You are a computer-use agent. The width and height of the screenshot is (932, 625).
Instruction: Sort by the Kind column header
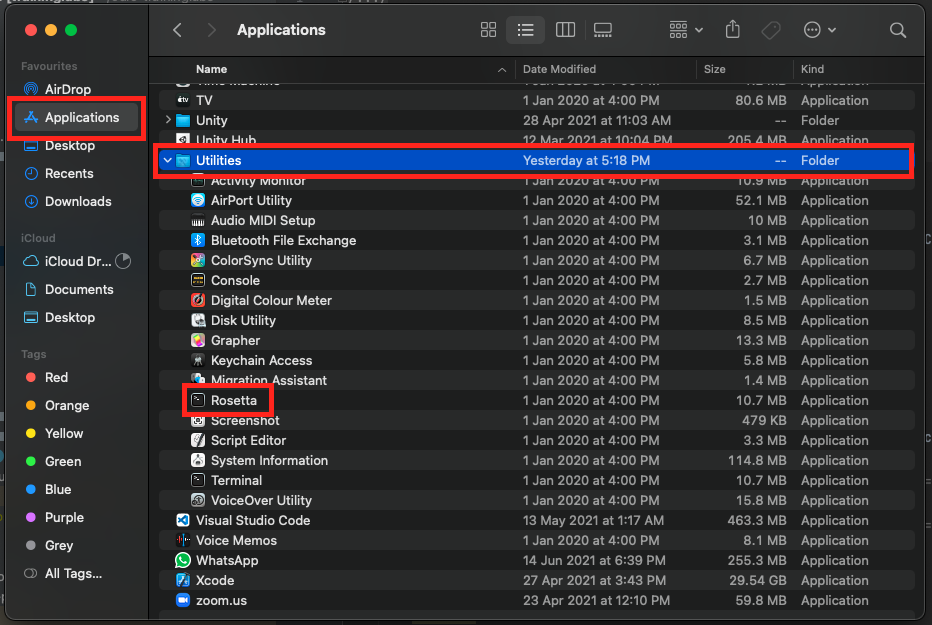(x=812, y=69)
